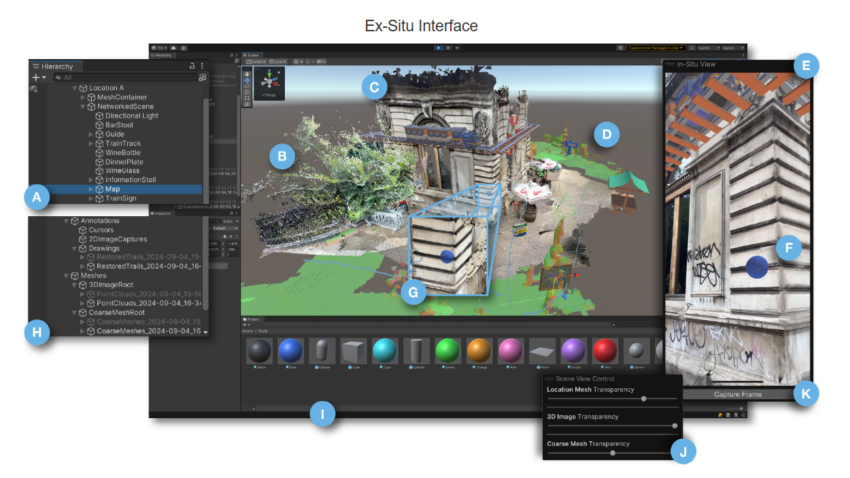The height and width of the screenshot is (478, 850).
Task: Select the Red sphere material asset
Action: [605, 352]
